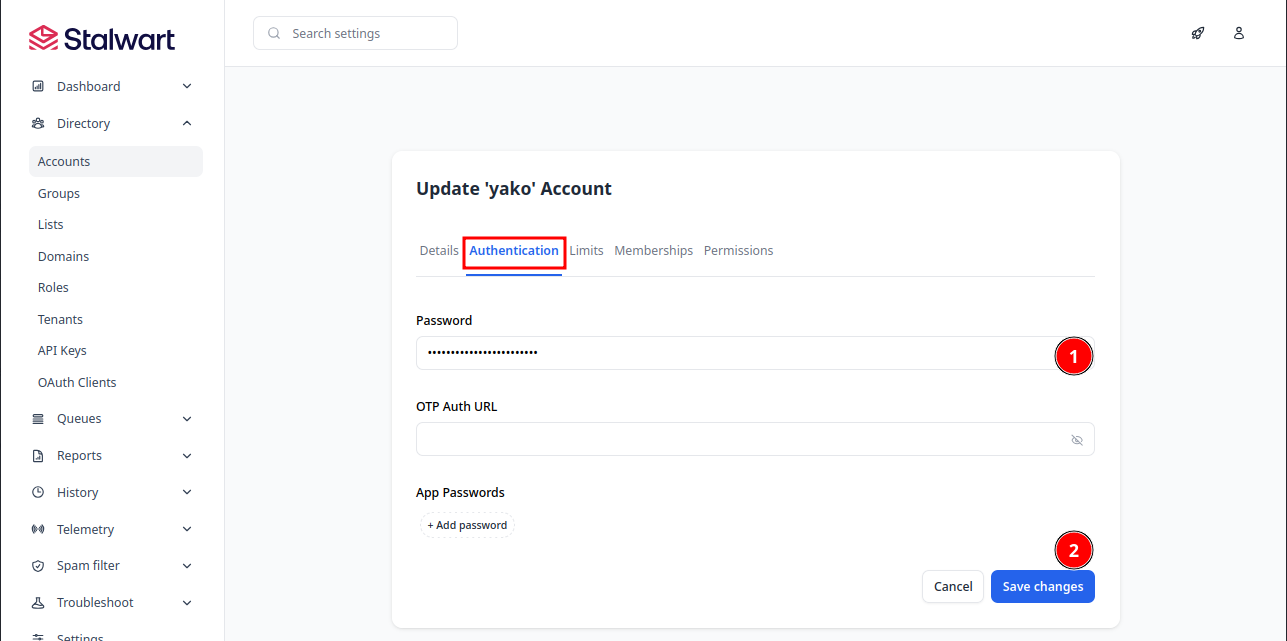This screenshot has width=1287, height=641.
Task: Open API Keys in the sidebar
Action: click(x=62, y=351)
